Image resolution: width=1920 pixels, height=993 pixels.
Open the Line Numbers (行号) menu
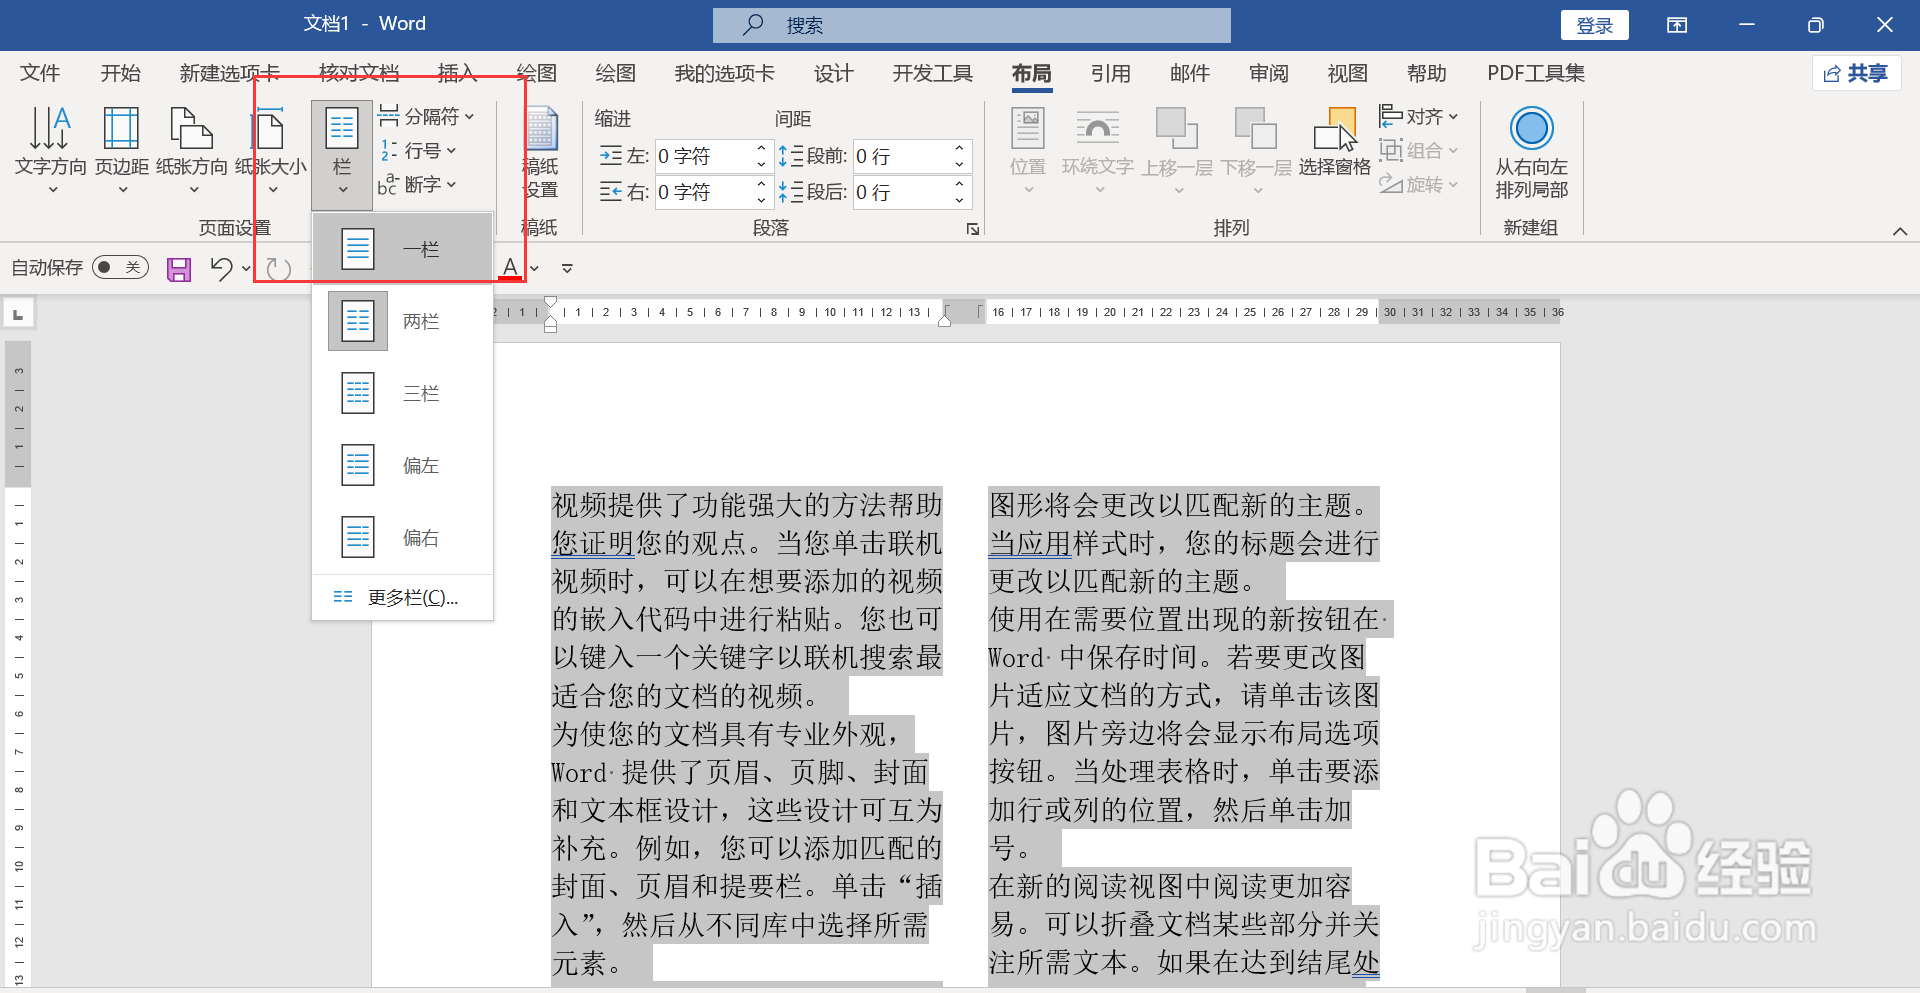[x=417, y=151]
